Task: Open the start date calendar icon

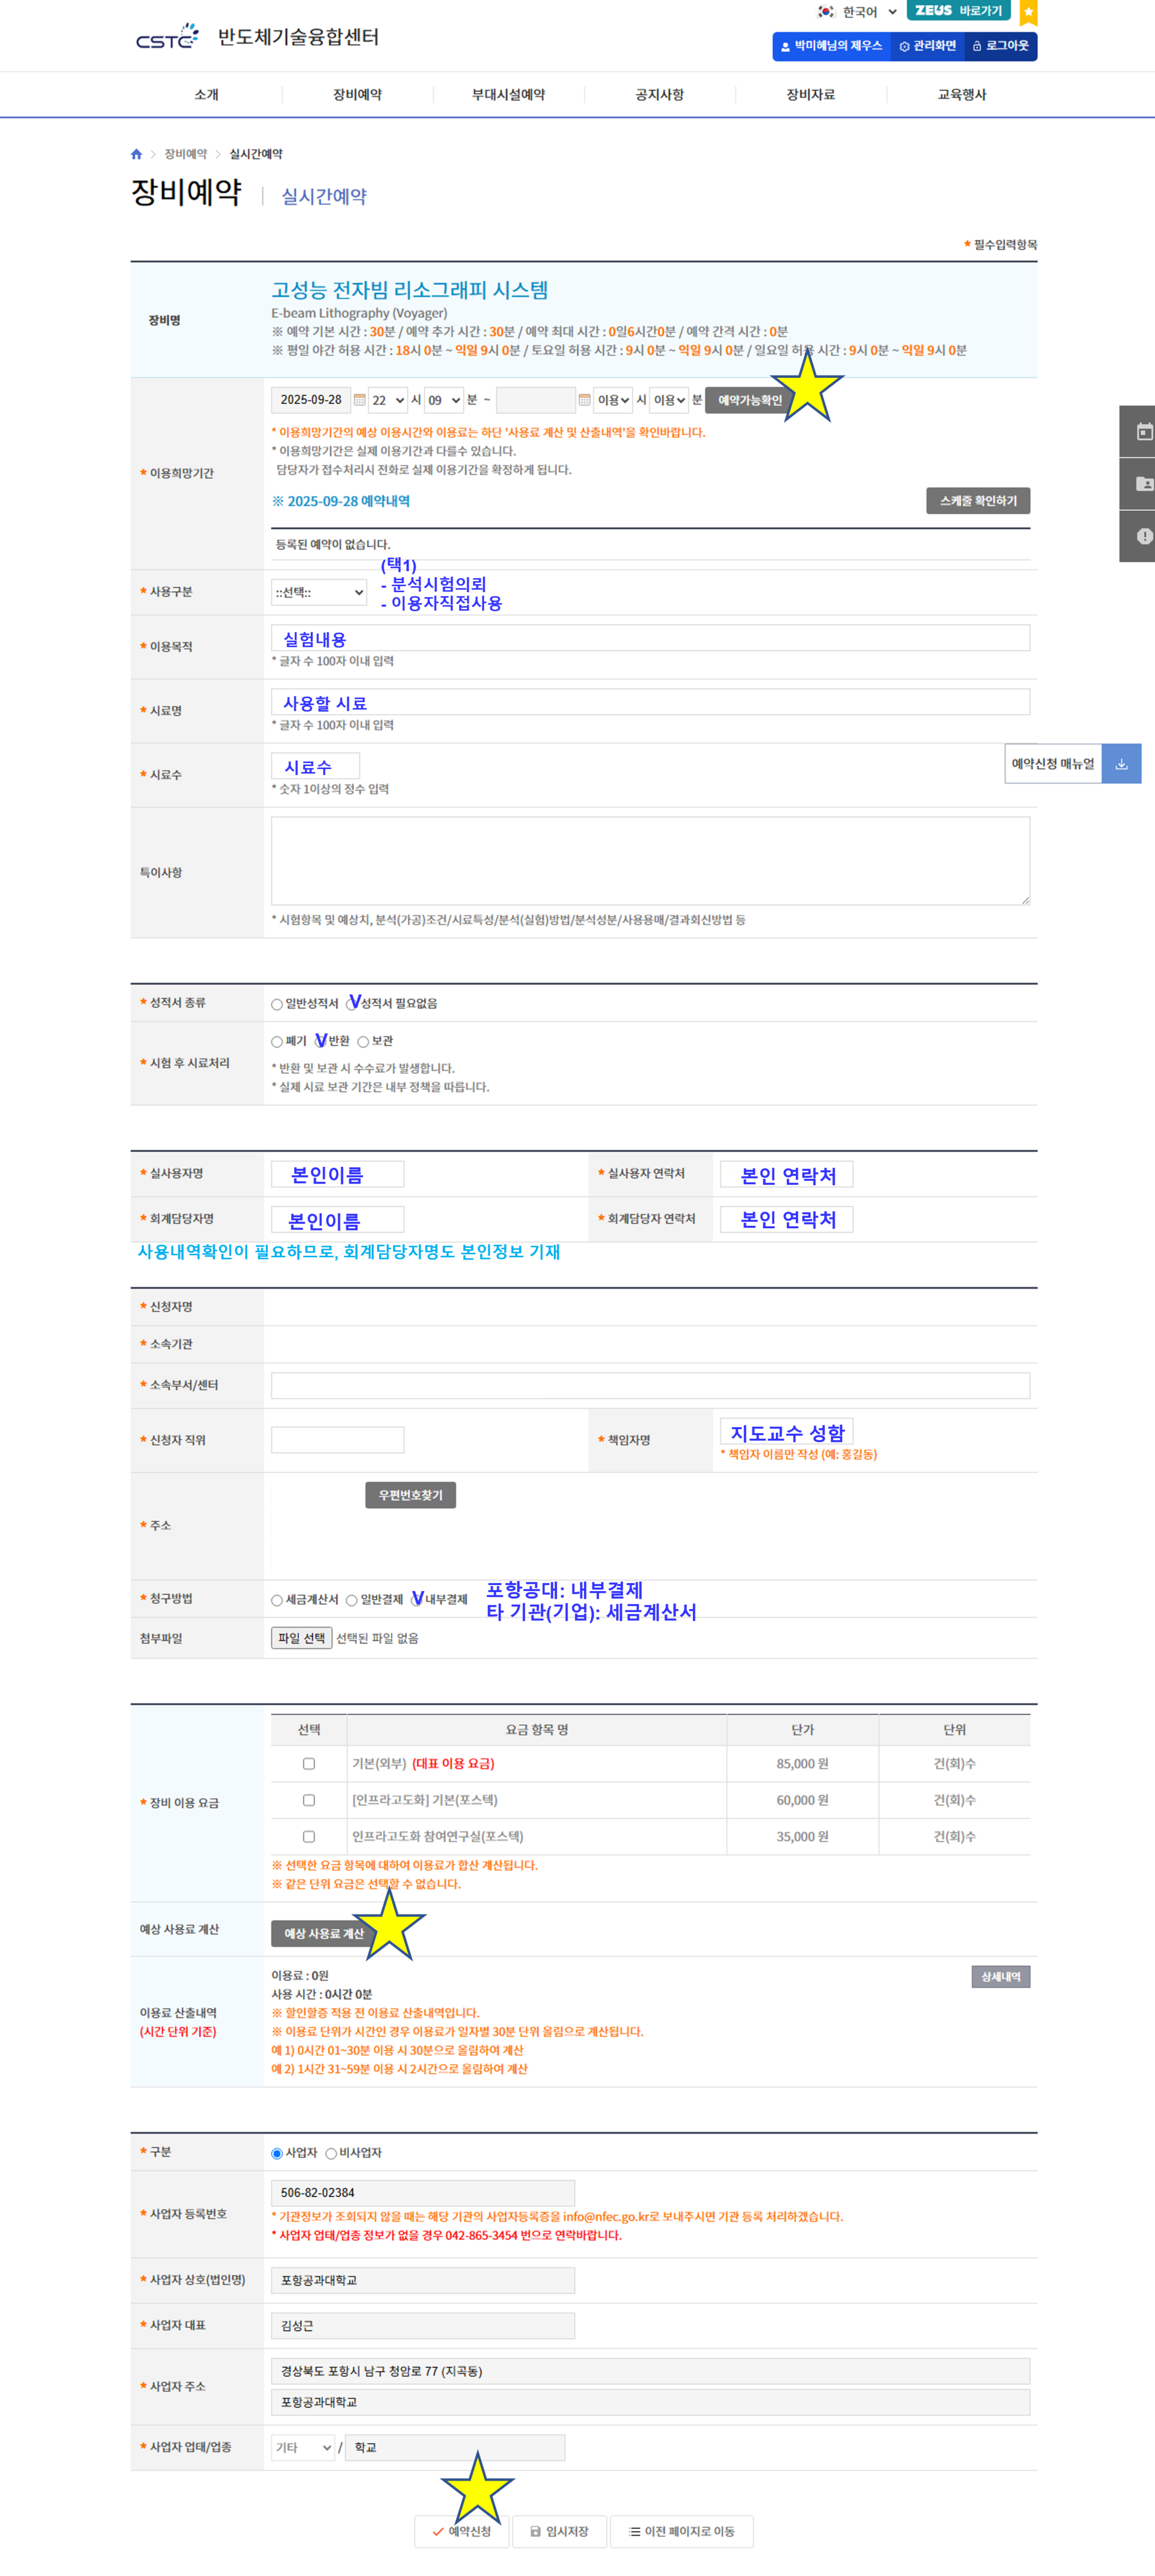Action: (360, 400)
